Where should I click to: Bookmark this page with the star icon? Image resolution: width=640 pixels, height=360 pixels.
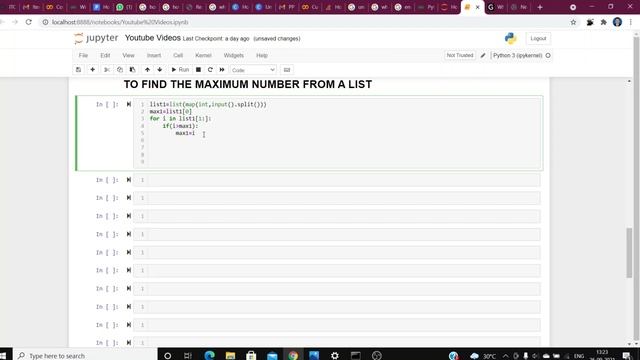(x=573, y=22)
